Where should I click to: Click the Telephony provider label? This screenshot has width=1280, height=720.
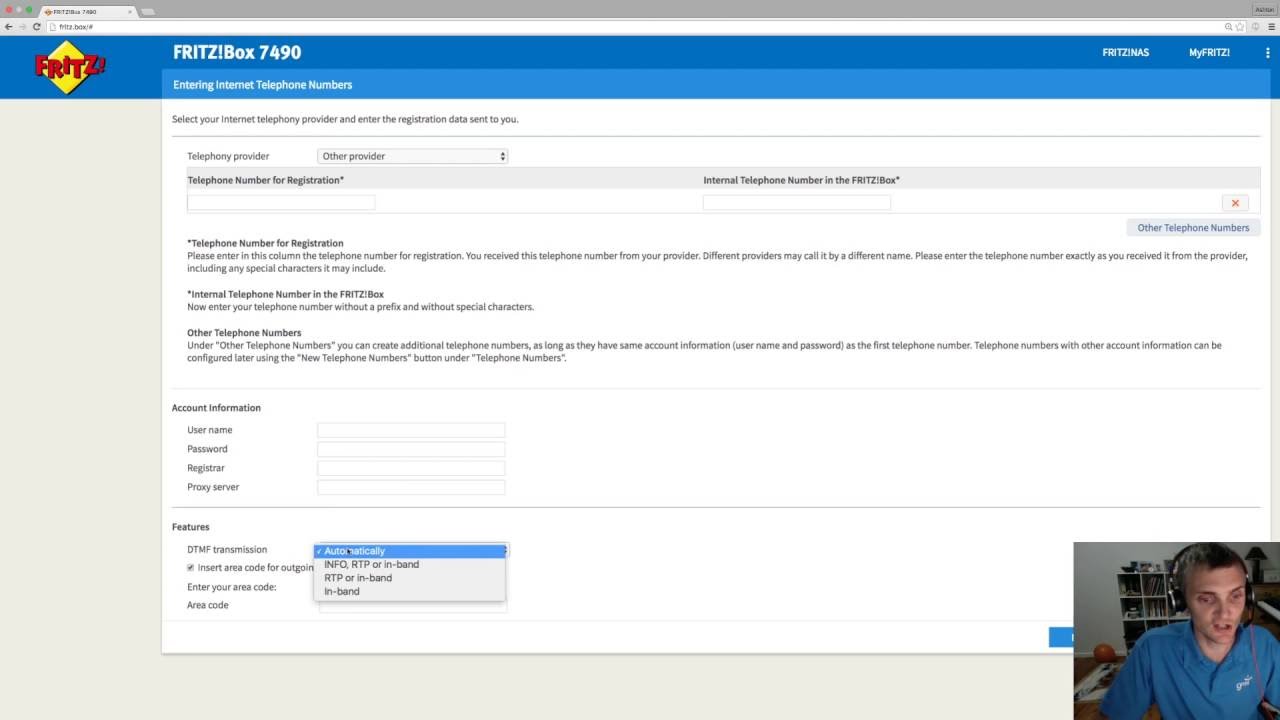(228, 156)
